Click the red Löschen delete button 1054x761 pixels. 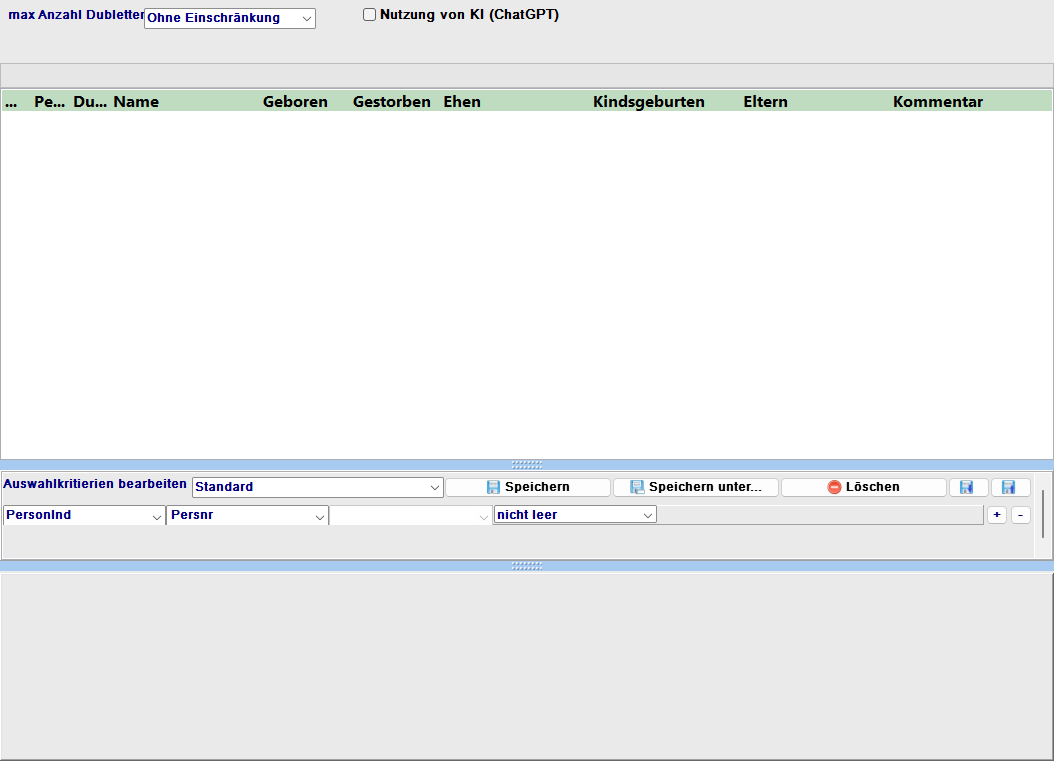click(x=863, y=487)
